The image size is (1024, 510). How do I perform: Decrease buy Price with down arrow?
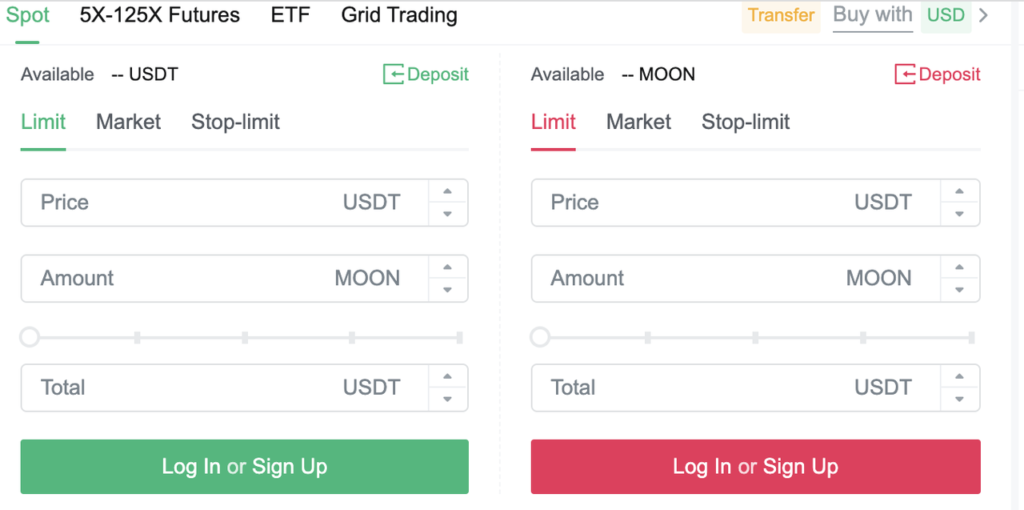[447, 214]
